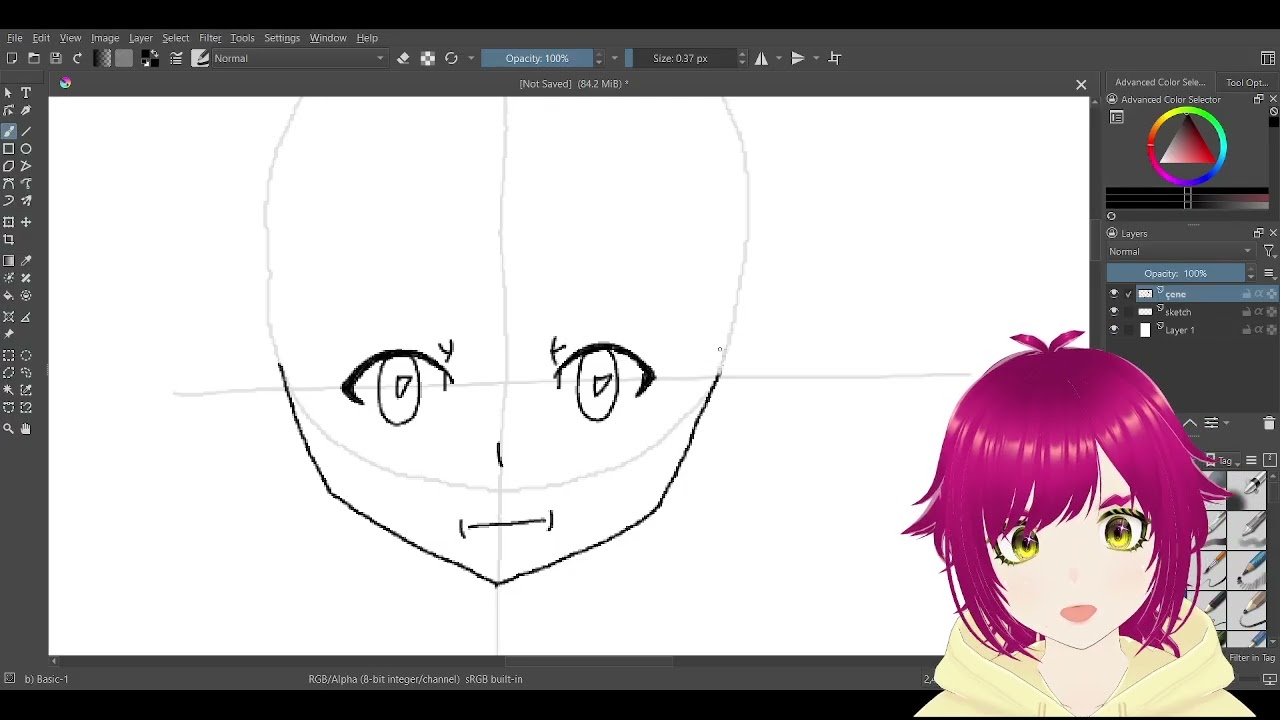Select the Crop tool
Viewport: 1280px width, 720px height.
(9, 240)
